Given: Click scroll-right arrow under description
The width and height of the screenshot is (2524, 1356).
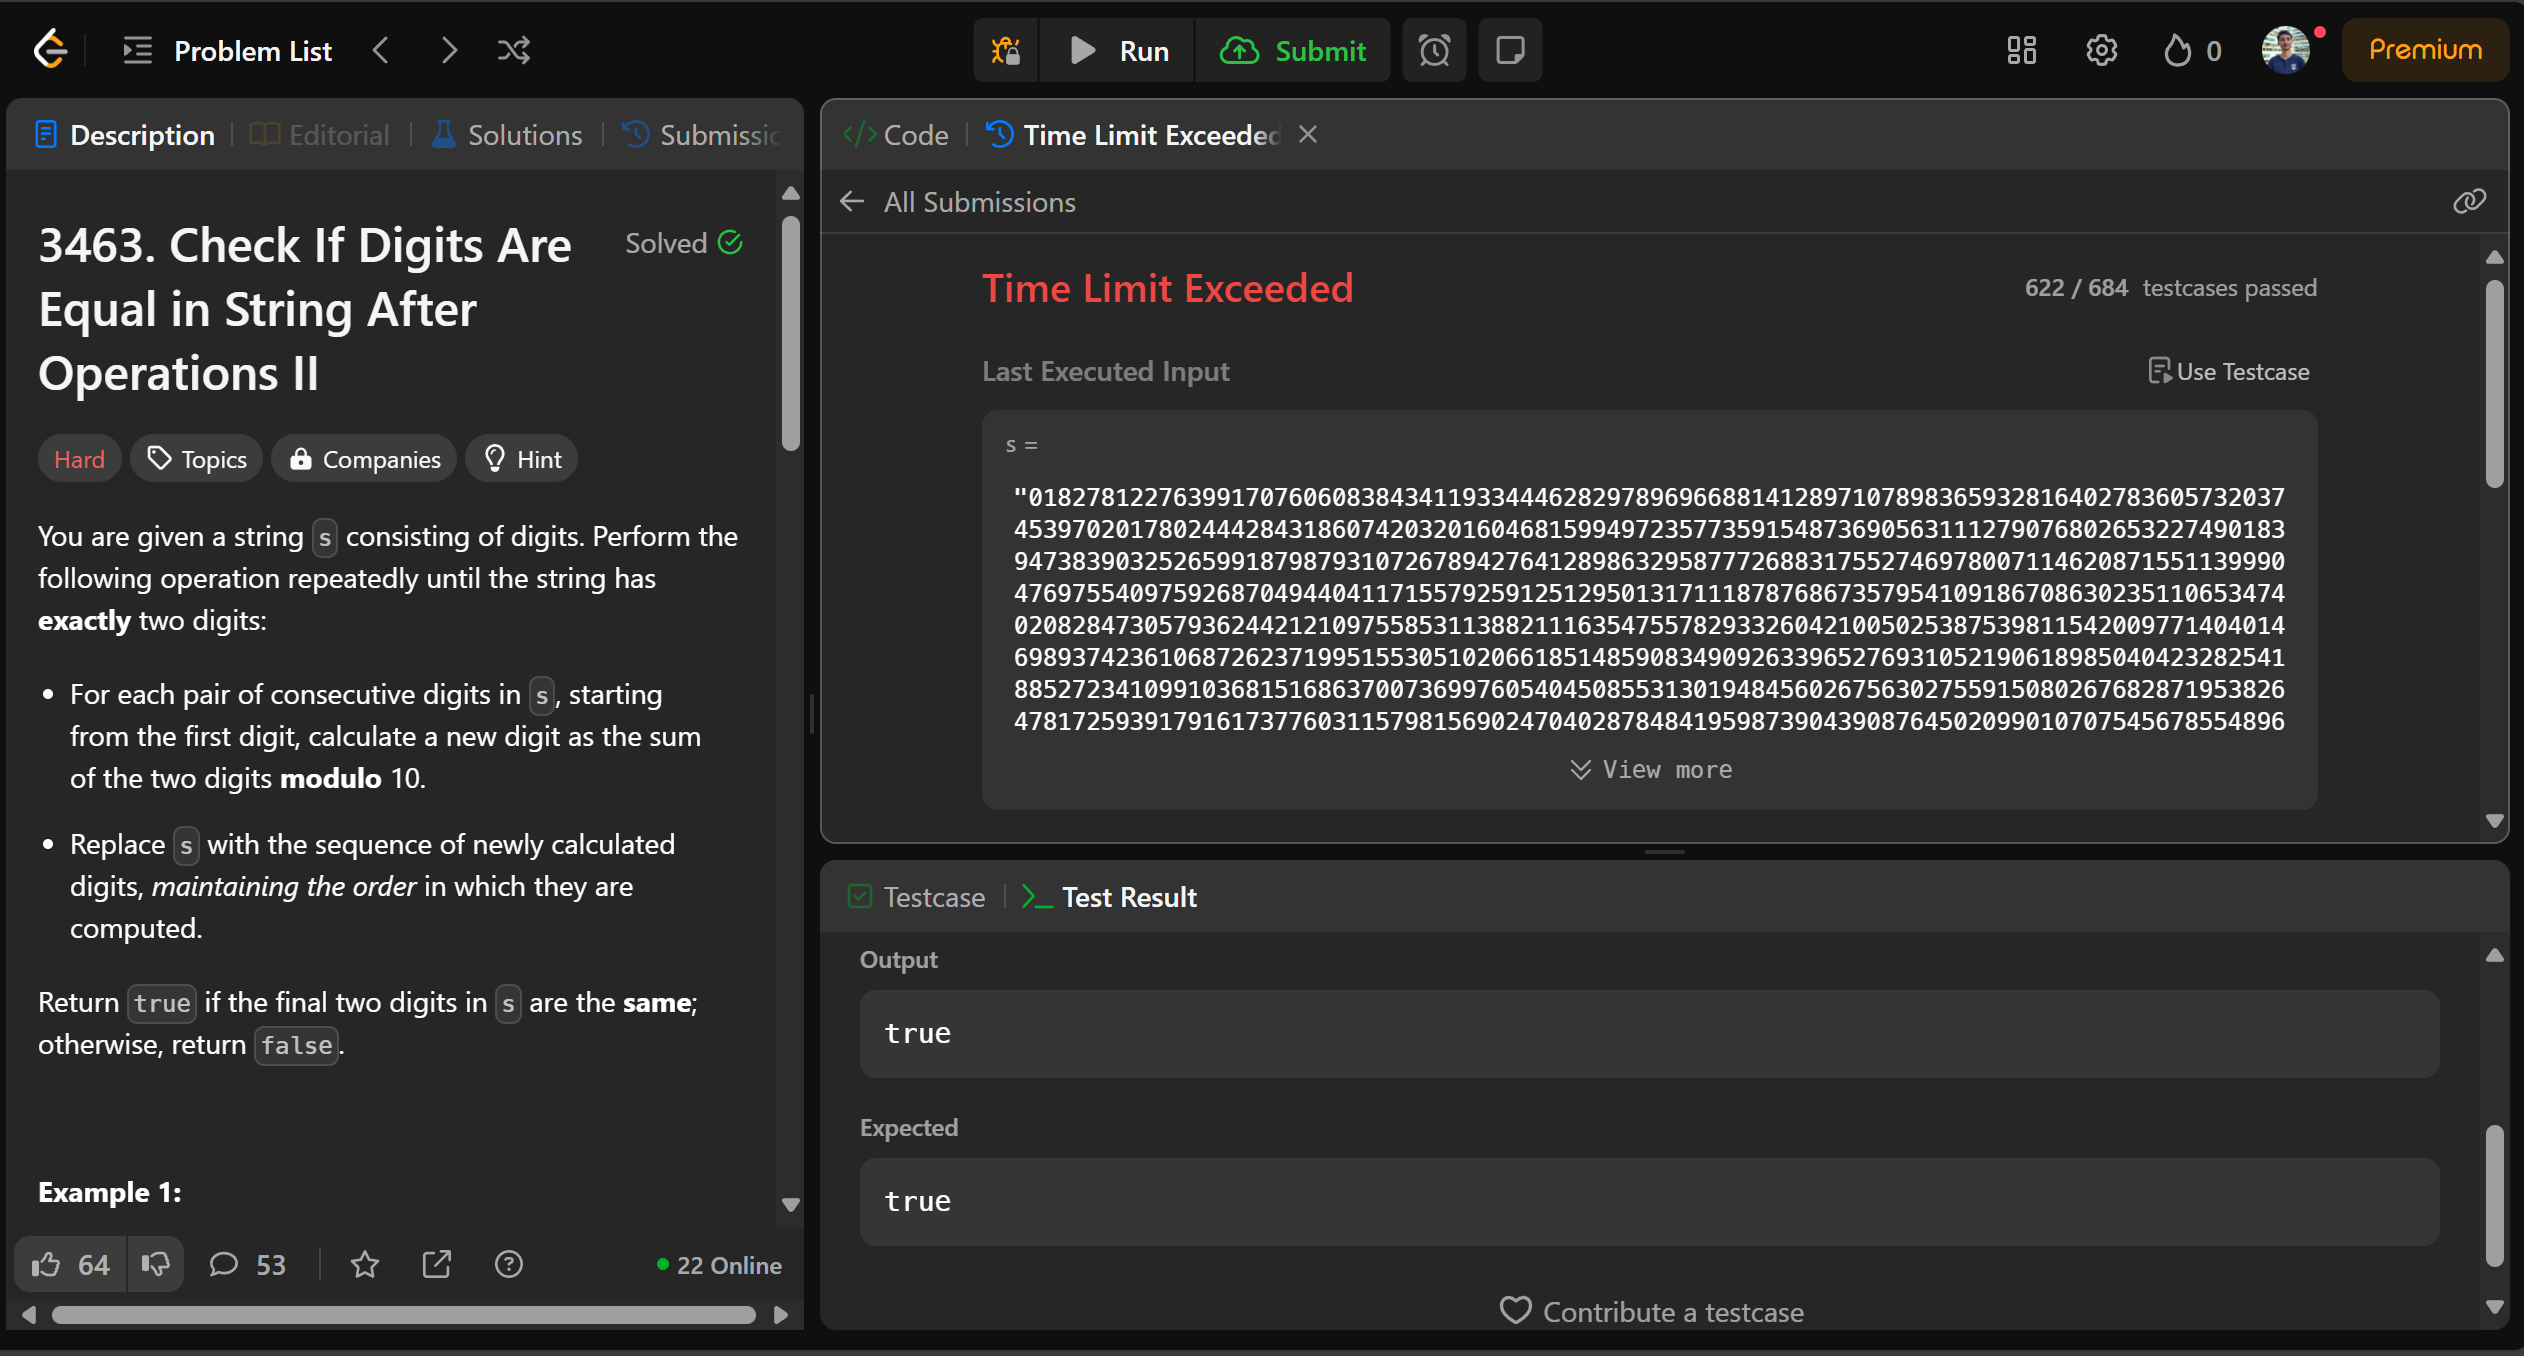Looking at the screenshot, I should pyautogui.click(x=781, y=1315).
